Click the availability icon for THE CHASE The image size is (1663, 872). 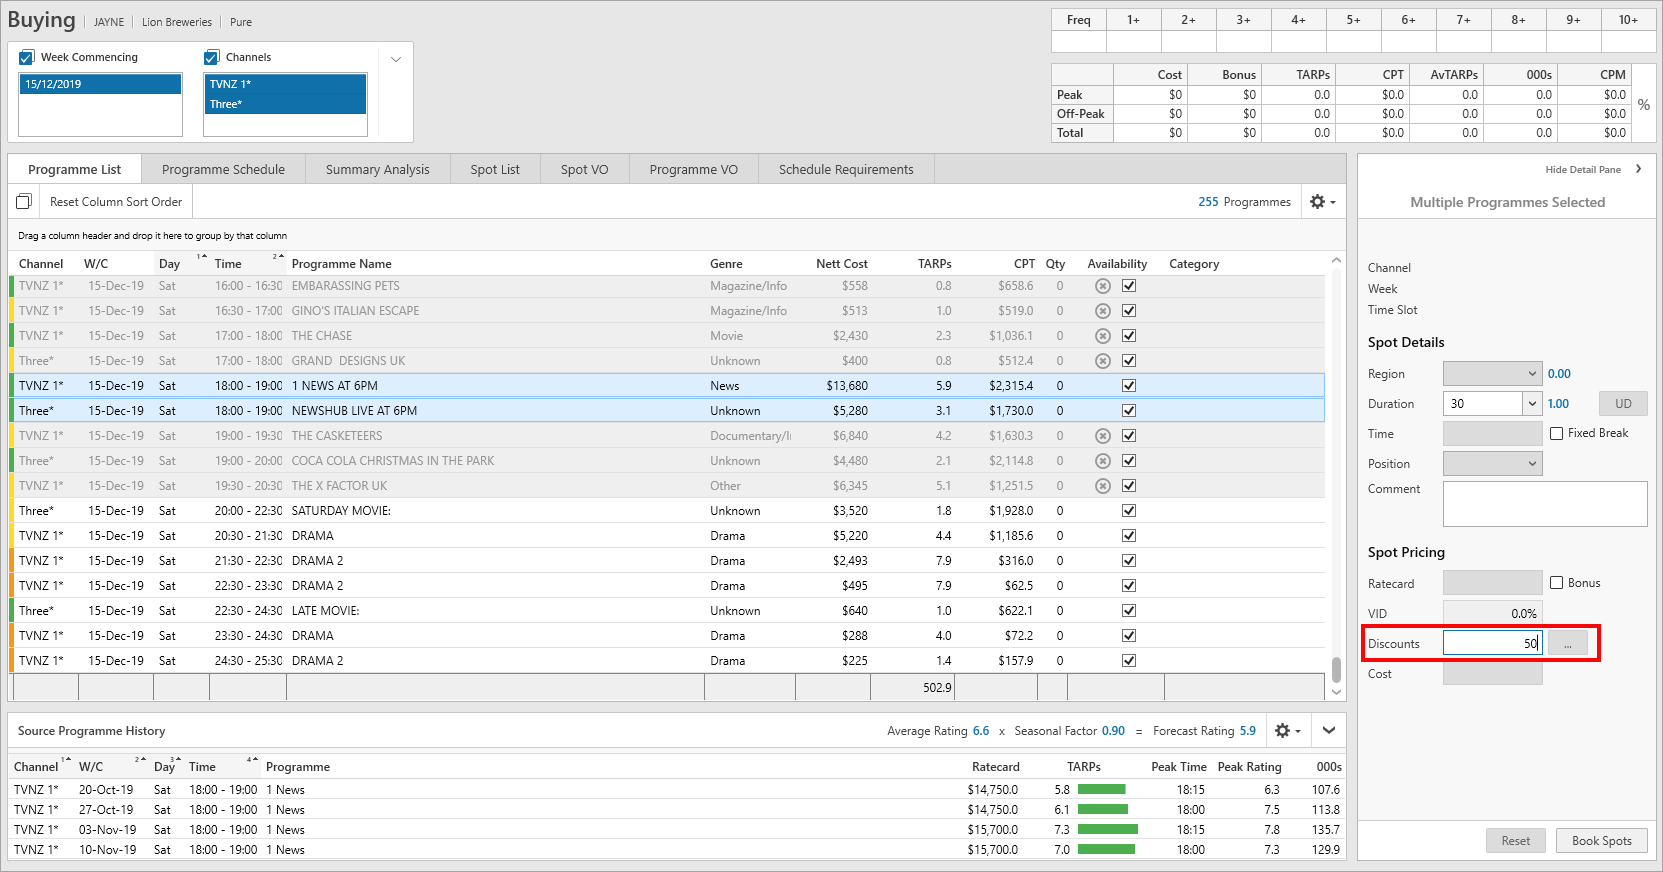(x=1103, y=336)
